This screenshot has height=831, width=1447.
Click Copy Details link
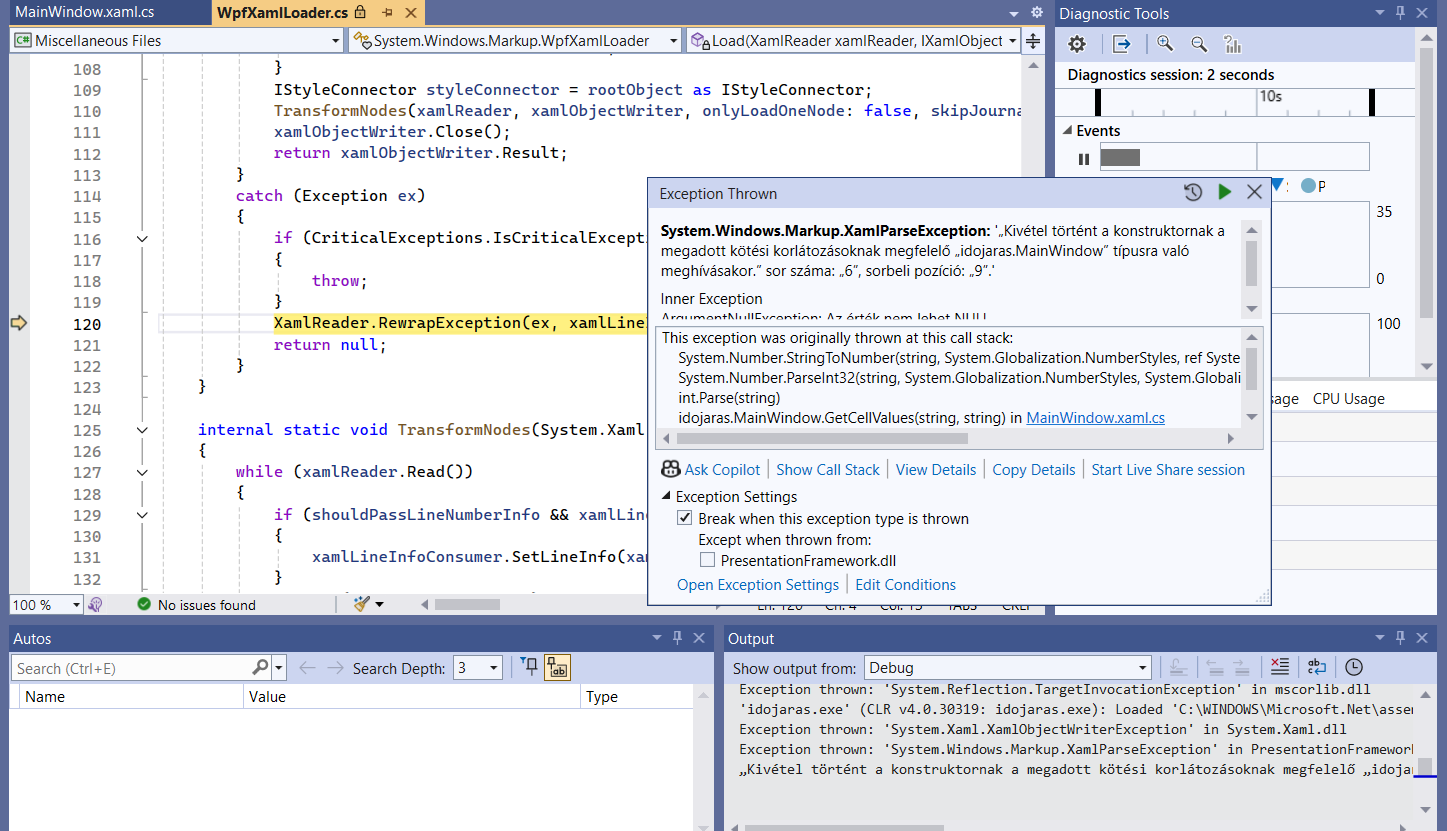[1034, 469]
